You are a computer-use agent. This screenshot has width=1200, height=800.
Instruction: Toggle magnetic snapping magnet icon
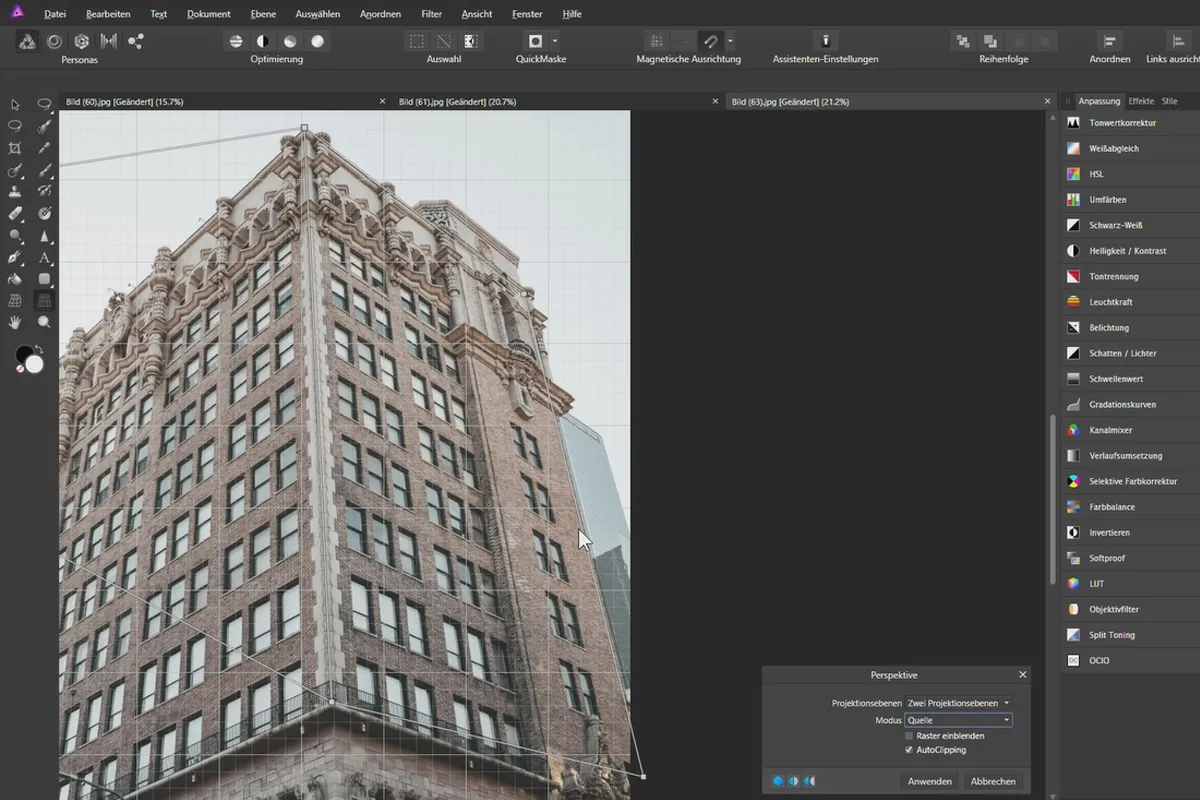710,41
